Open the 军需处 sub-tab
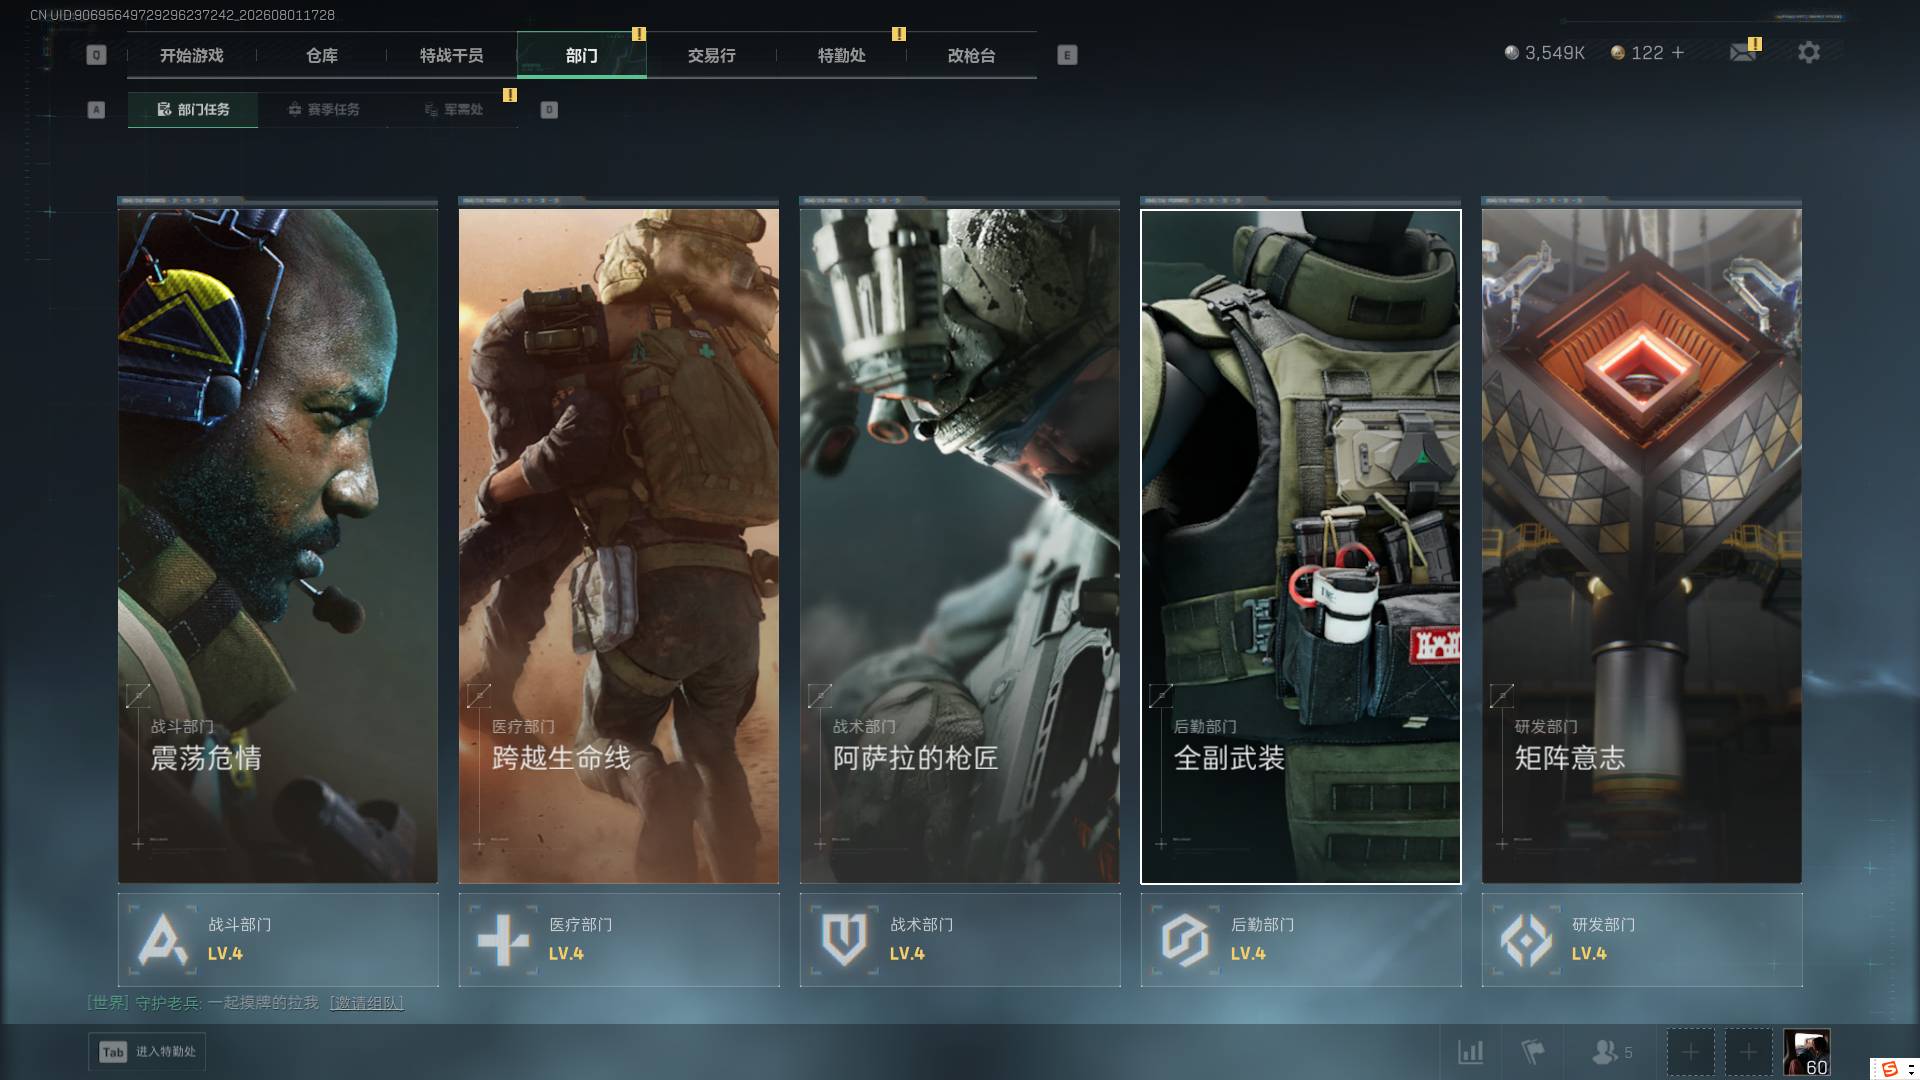The height and width of the screenshot is (1080, 1920). tap(453, 110)
